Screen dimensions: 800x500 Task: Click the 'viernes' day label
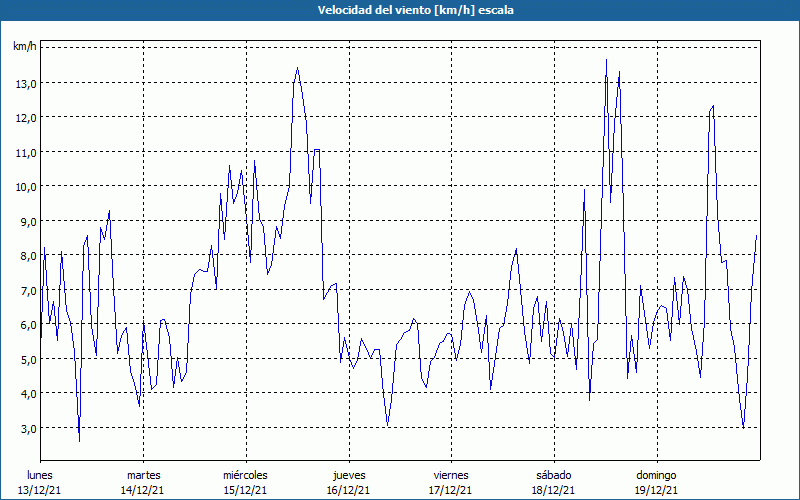pos(451,475)
